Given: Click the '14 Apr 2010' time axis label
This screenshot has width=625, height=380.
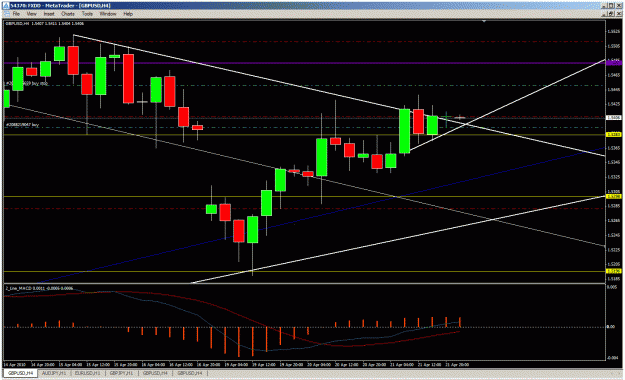Looking at the screenshot, I should pyautogui.click(x=14, y=364).
